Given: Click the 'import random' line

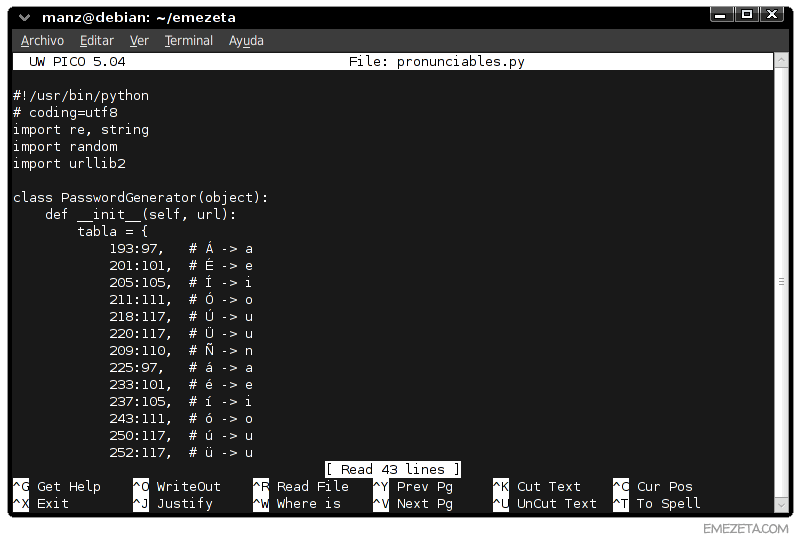Looking at the screenshot, I should pos(65,146).
